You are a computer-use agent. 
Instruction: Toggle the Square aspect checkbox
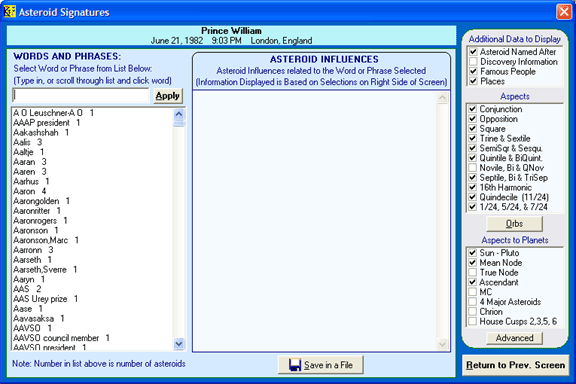(472, 129)
